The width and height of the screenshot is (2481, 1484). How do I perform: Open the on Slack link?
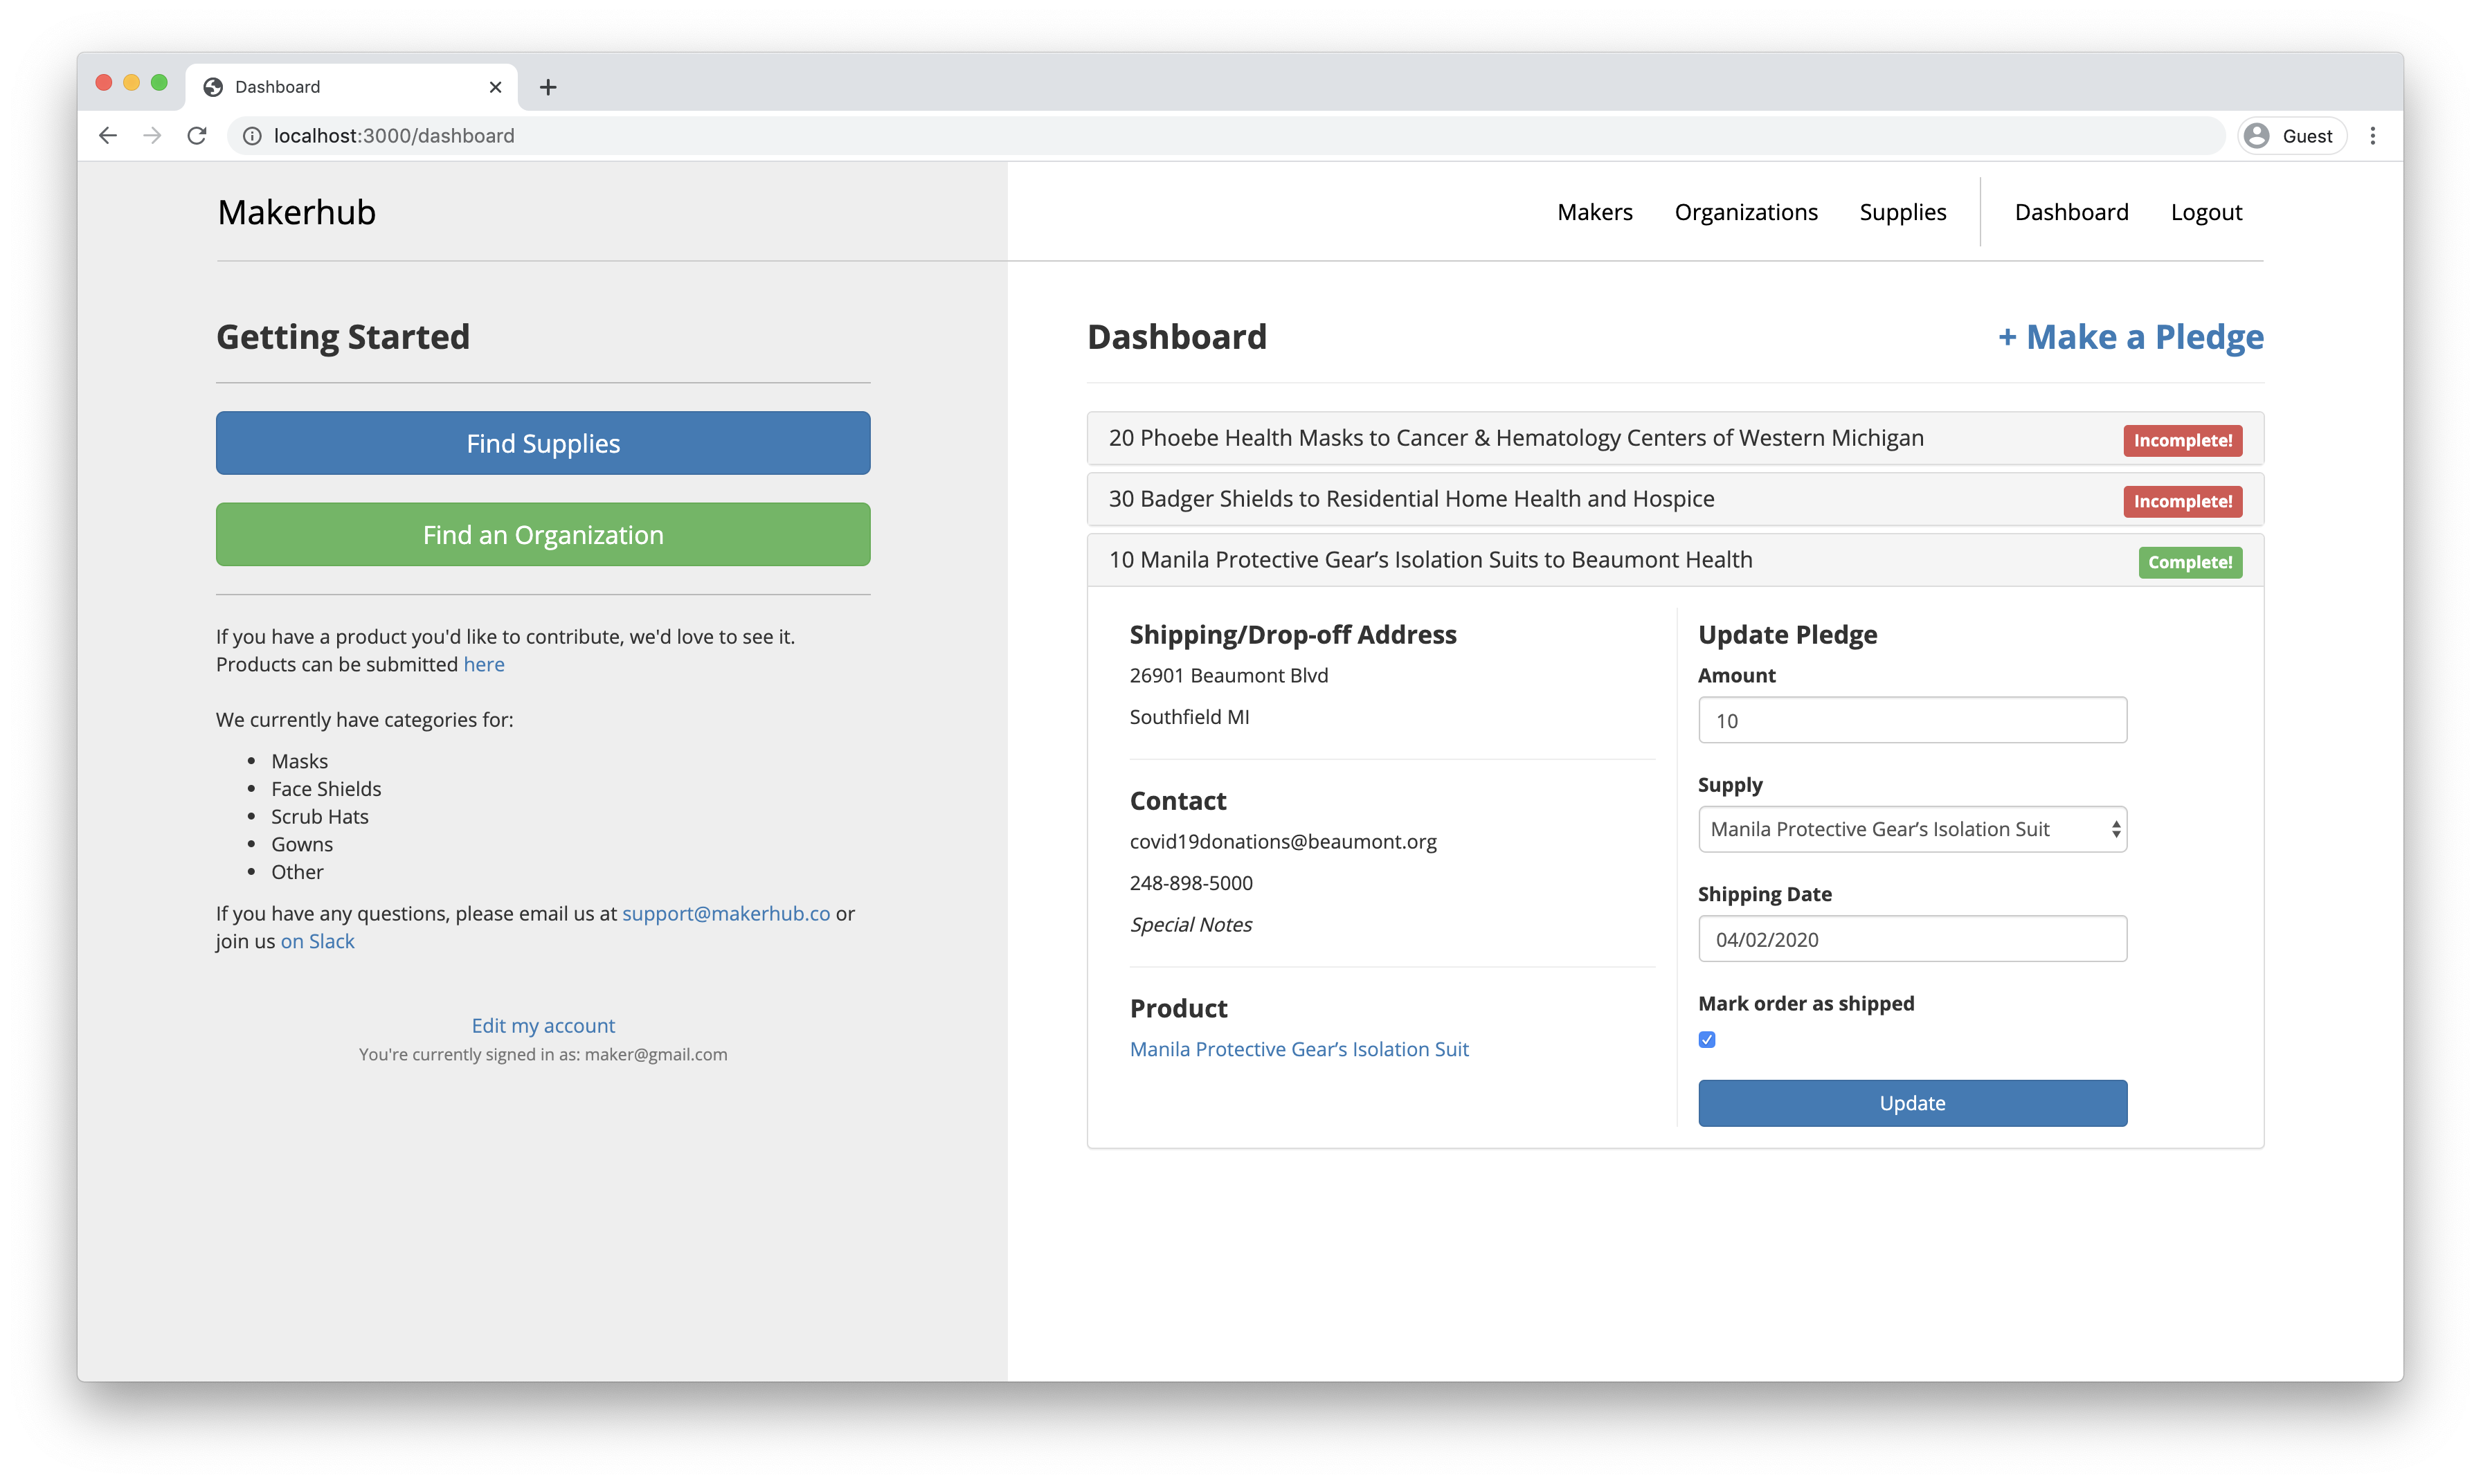click(x=317, y=941)
